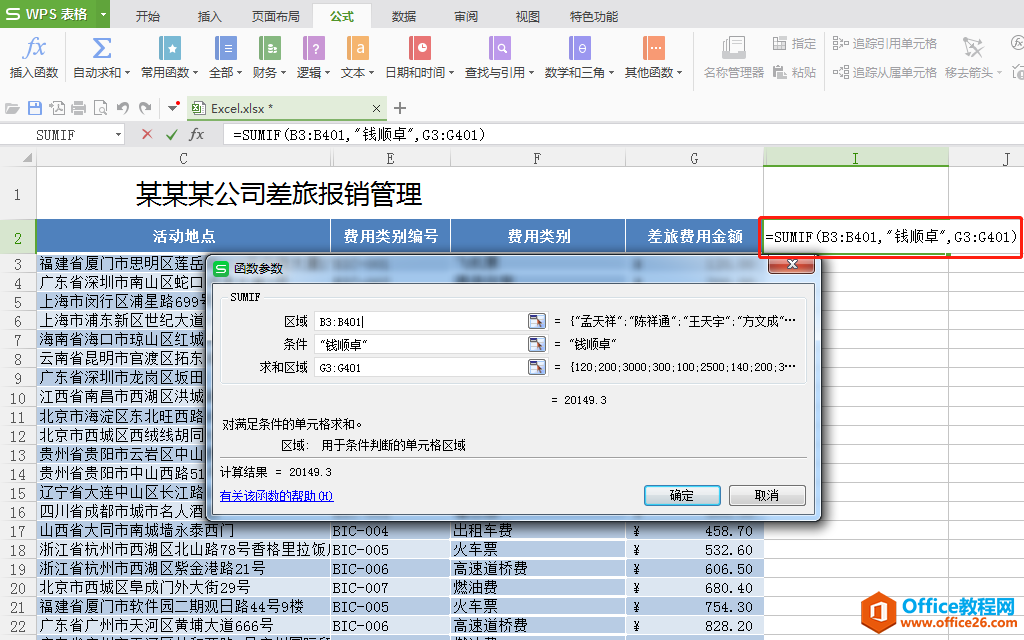Screen dimensions: 1024x640
Task: Click the print icon in quick toolbar
Action: coord(78,108)
